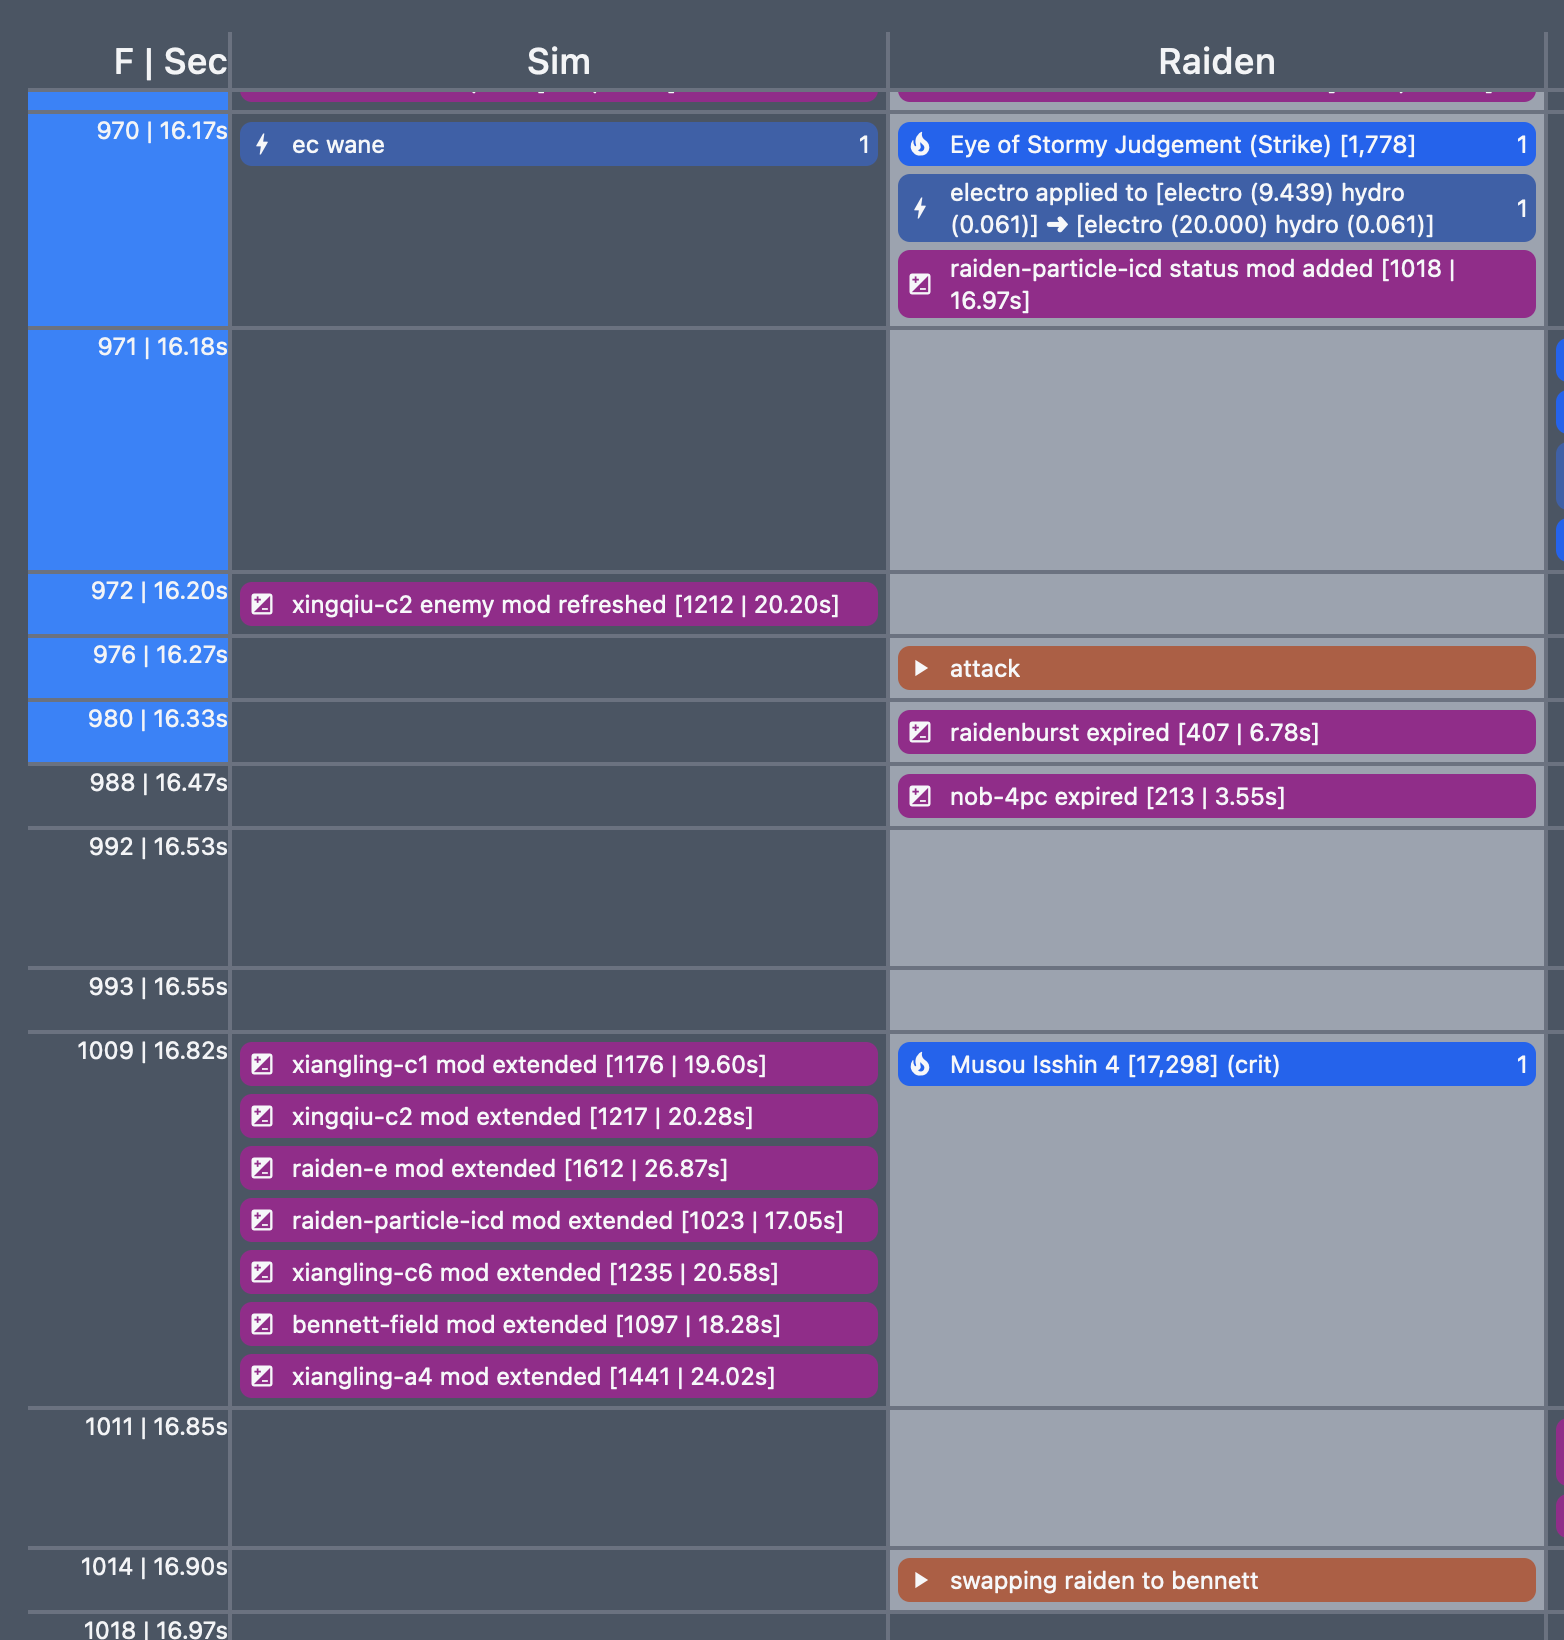This screenshot has width=1564, height=1640.
Task: Select frame 1009 timestamp row
Action: (x=152, y=1051)
